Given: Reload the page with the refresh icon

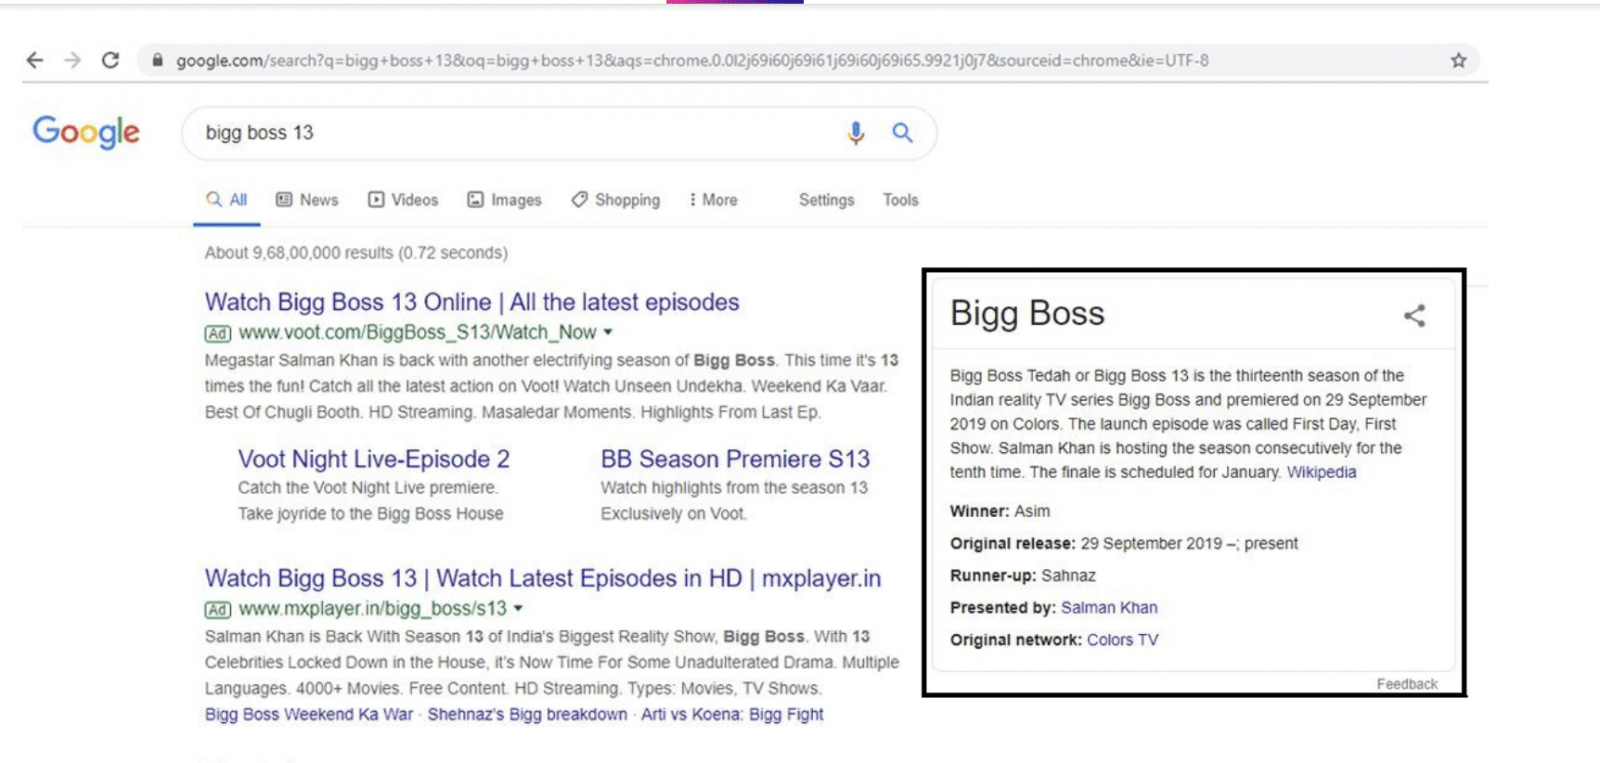Looking at the screenshot, I should (110, 60).
